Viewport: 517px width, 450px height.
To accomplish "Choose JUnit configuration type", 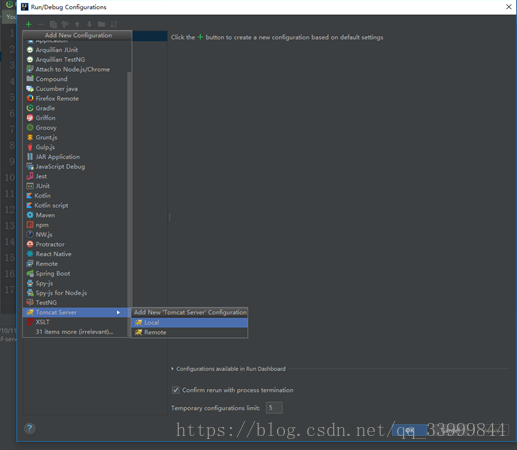I will coord(75,186).
